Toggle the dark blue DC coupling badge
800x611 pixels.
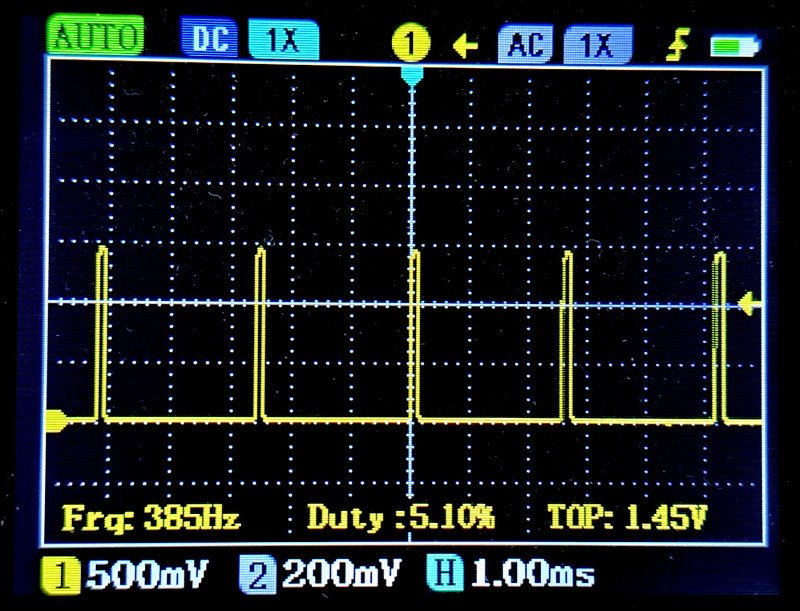point(209,39)
